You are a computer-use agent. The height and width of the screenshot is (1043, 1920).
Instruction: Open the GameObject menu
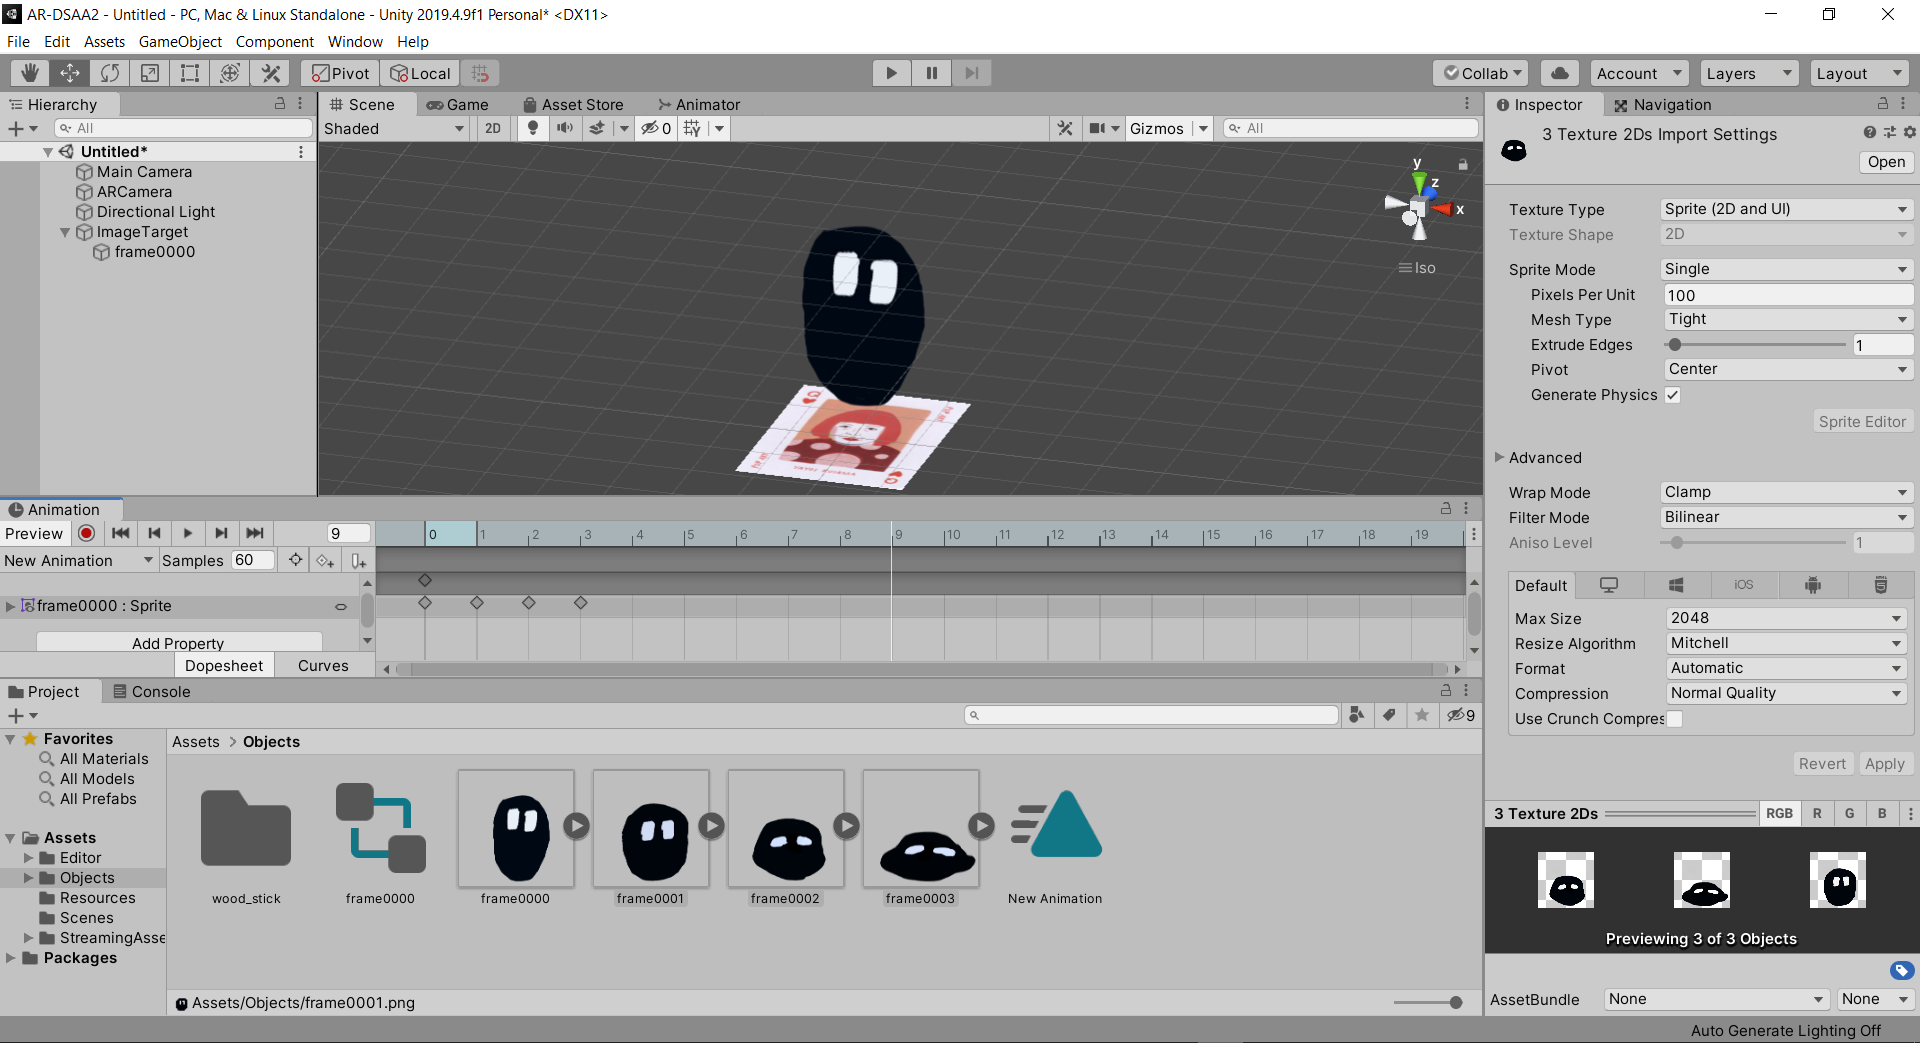[x=180, y=42]
